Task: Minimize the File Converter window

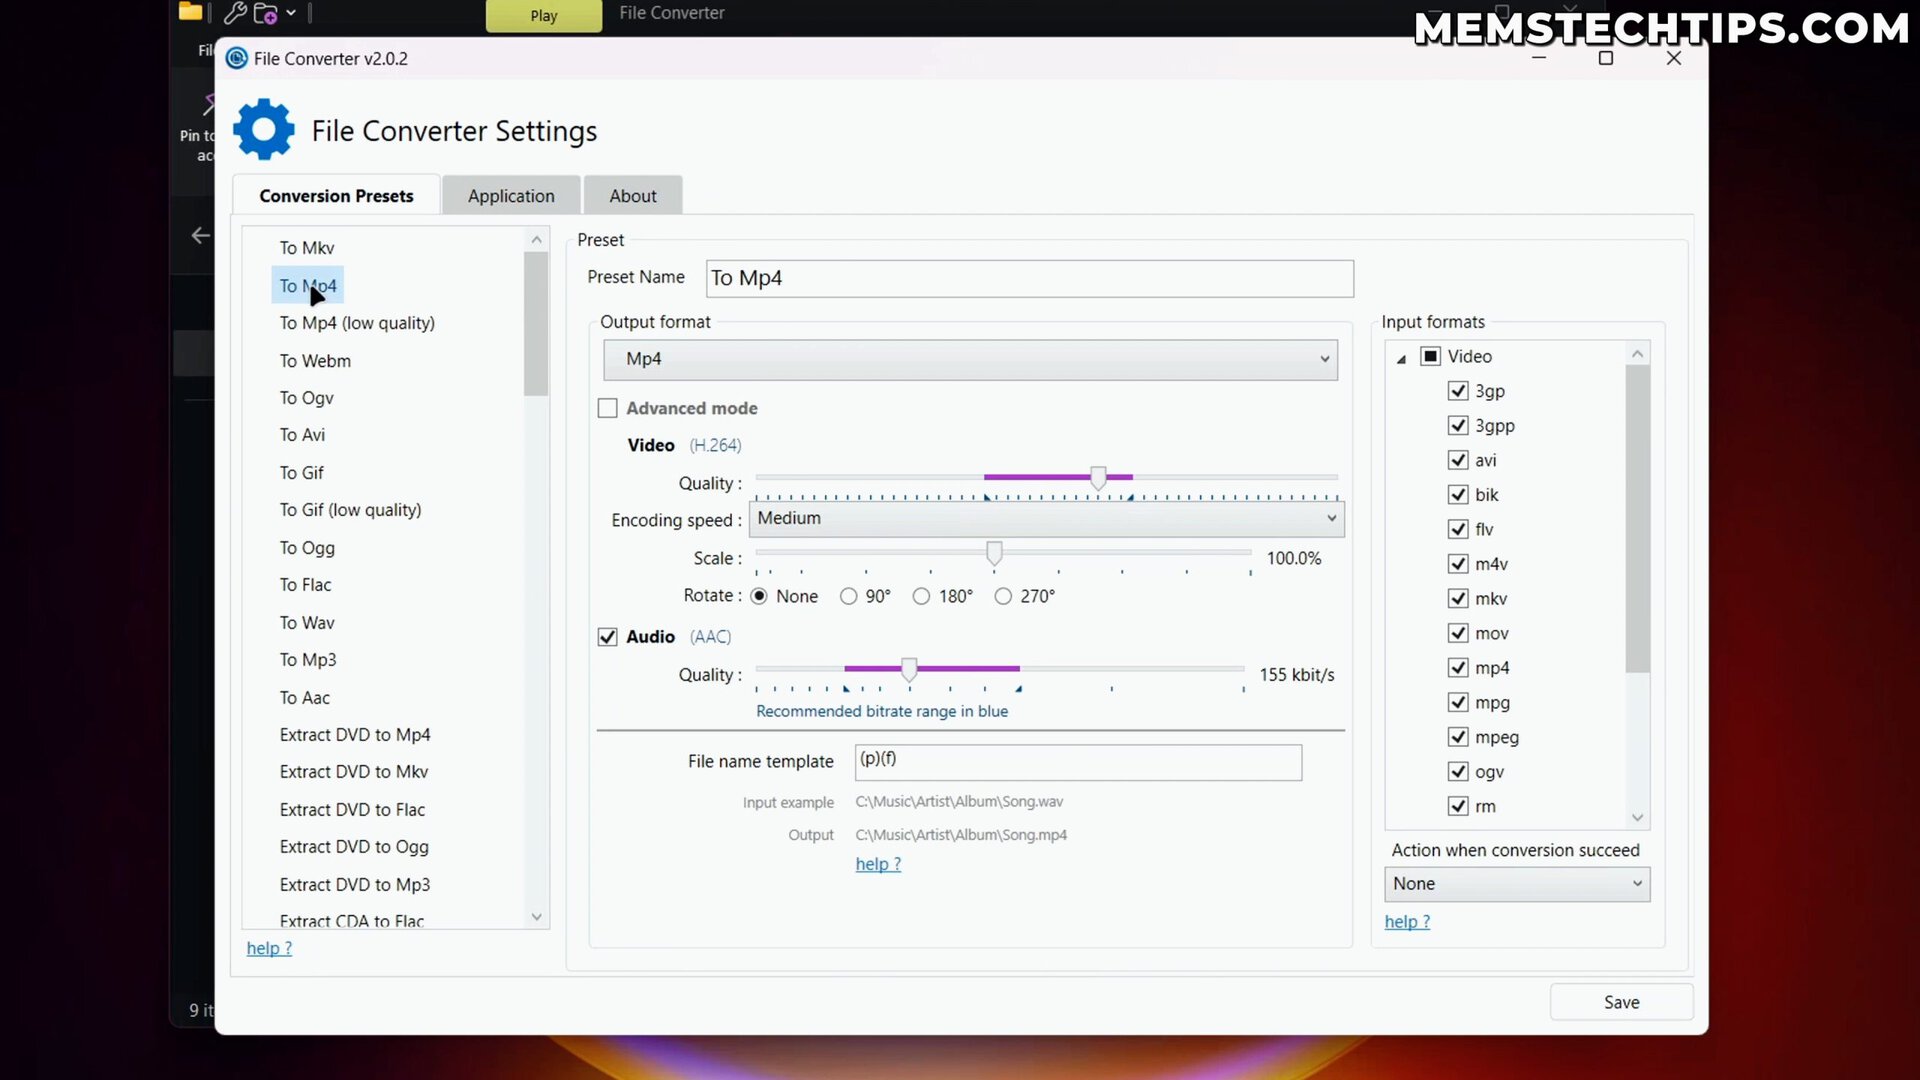Action: (x=1539, y=58)
